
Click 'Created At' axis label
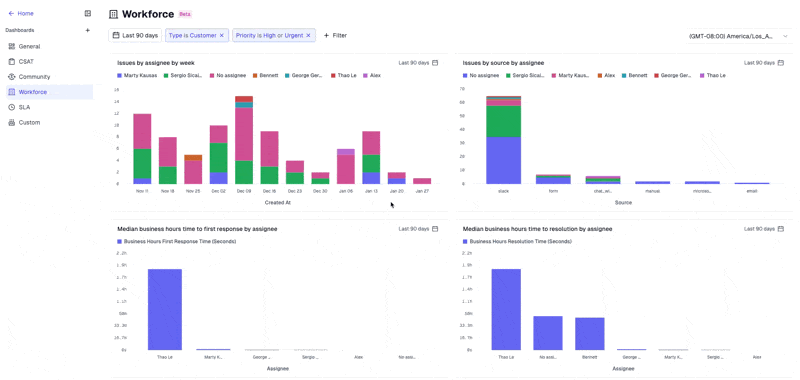tap(278, 202)
